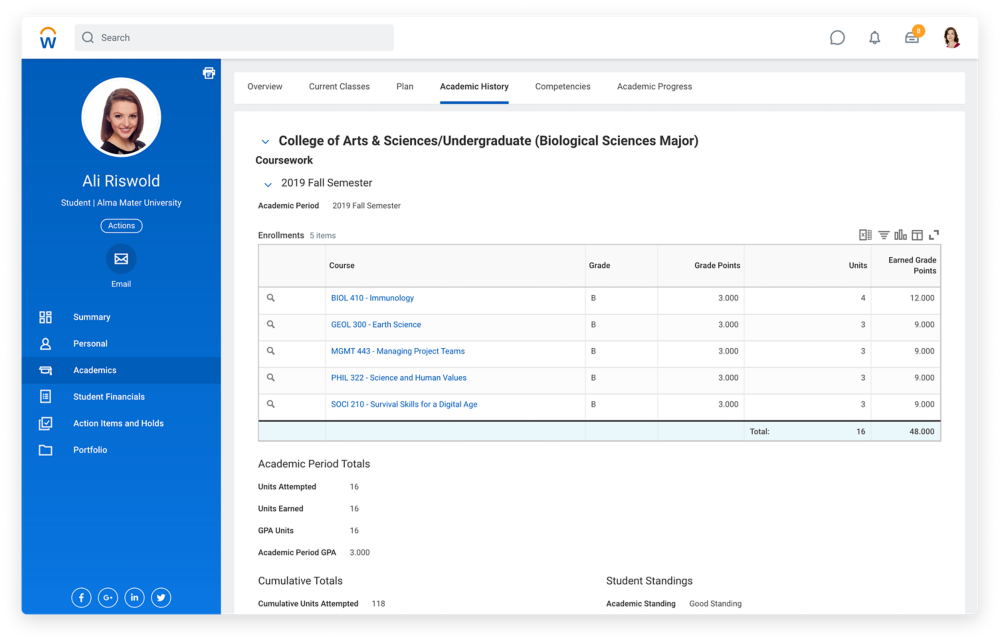
Task: Open the BIOL 410 - Immunology course link
Action: (x=372, y=298)
